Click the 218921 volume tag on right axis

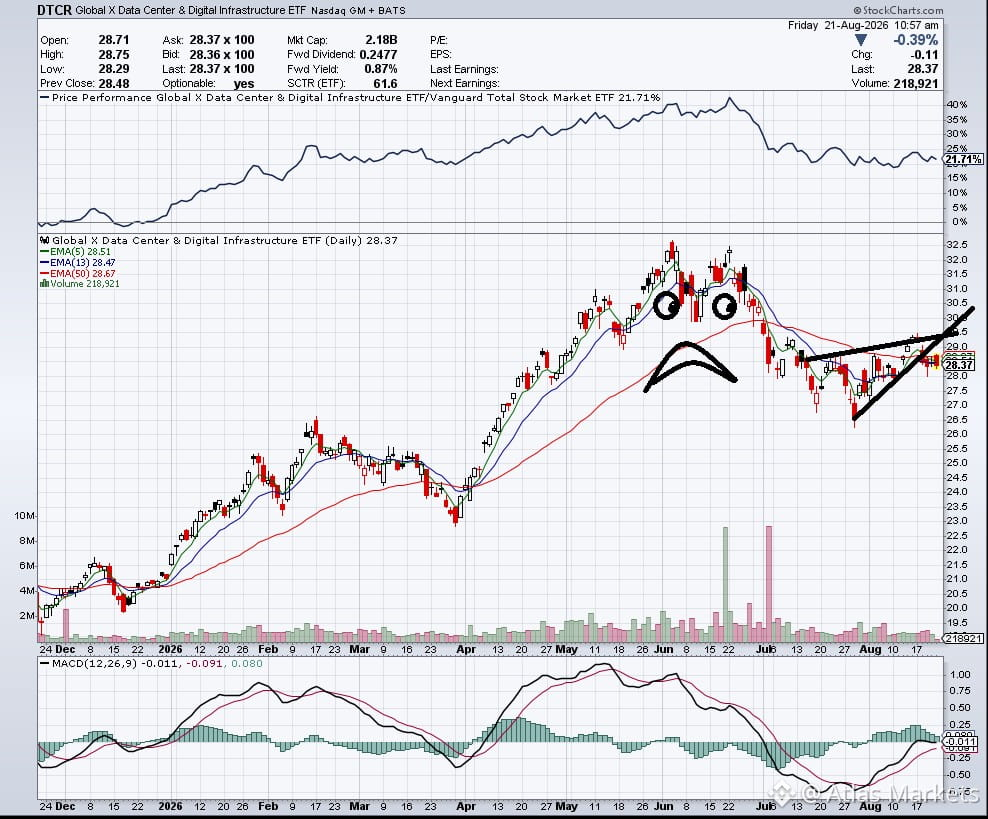coord(963,638)
